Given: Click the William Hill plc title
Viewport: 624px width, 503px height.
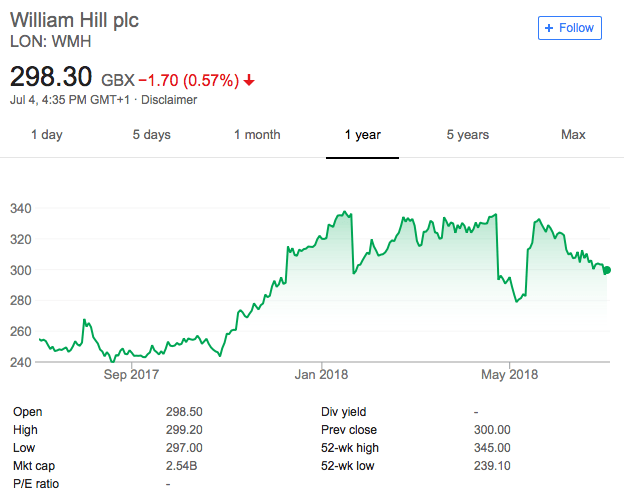Looking at the screenshot, I should click(74, 20).
